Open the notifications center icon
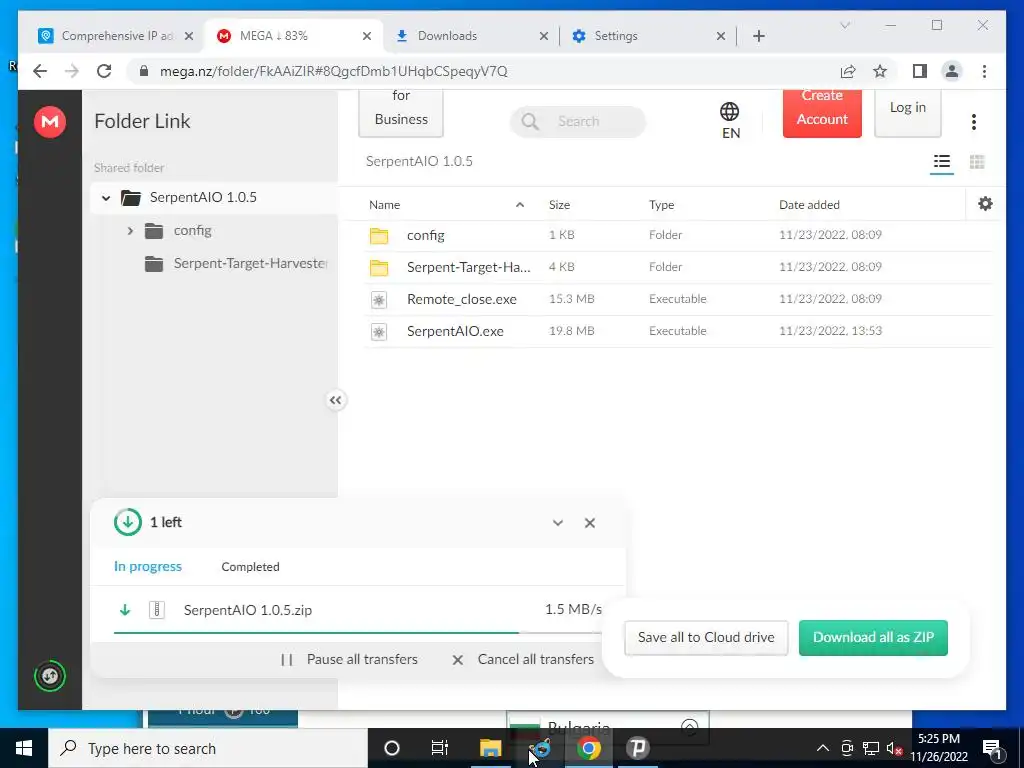 pos(992,748)
